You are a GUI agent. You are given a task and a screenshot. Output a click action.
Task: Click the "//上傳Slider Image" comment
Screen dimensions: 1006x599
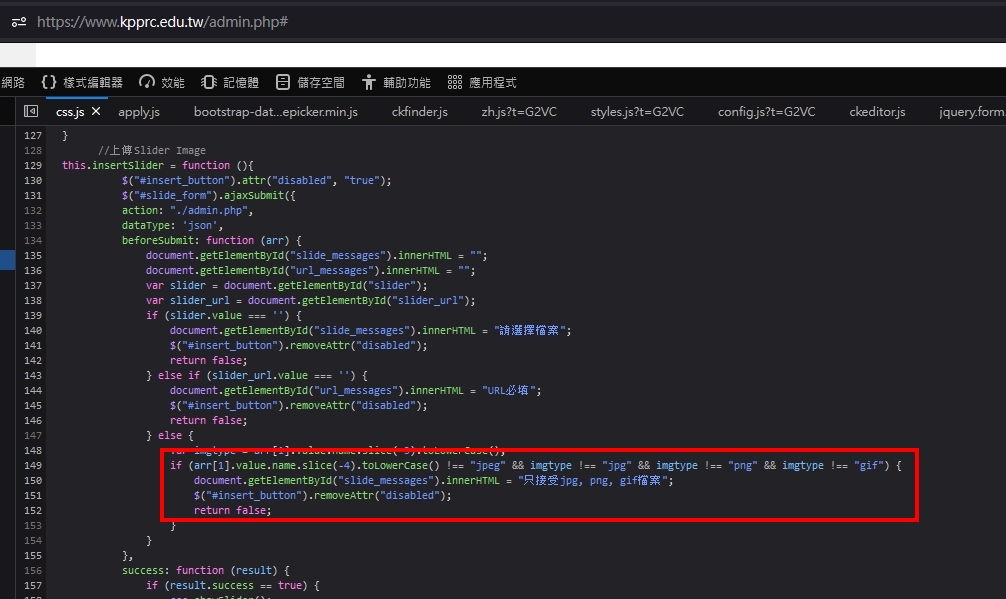(x=152, y=150)
